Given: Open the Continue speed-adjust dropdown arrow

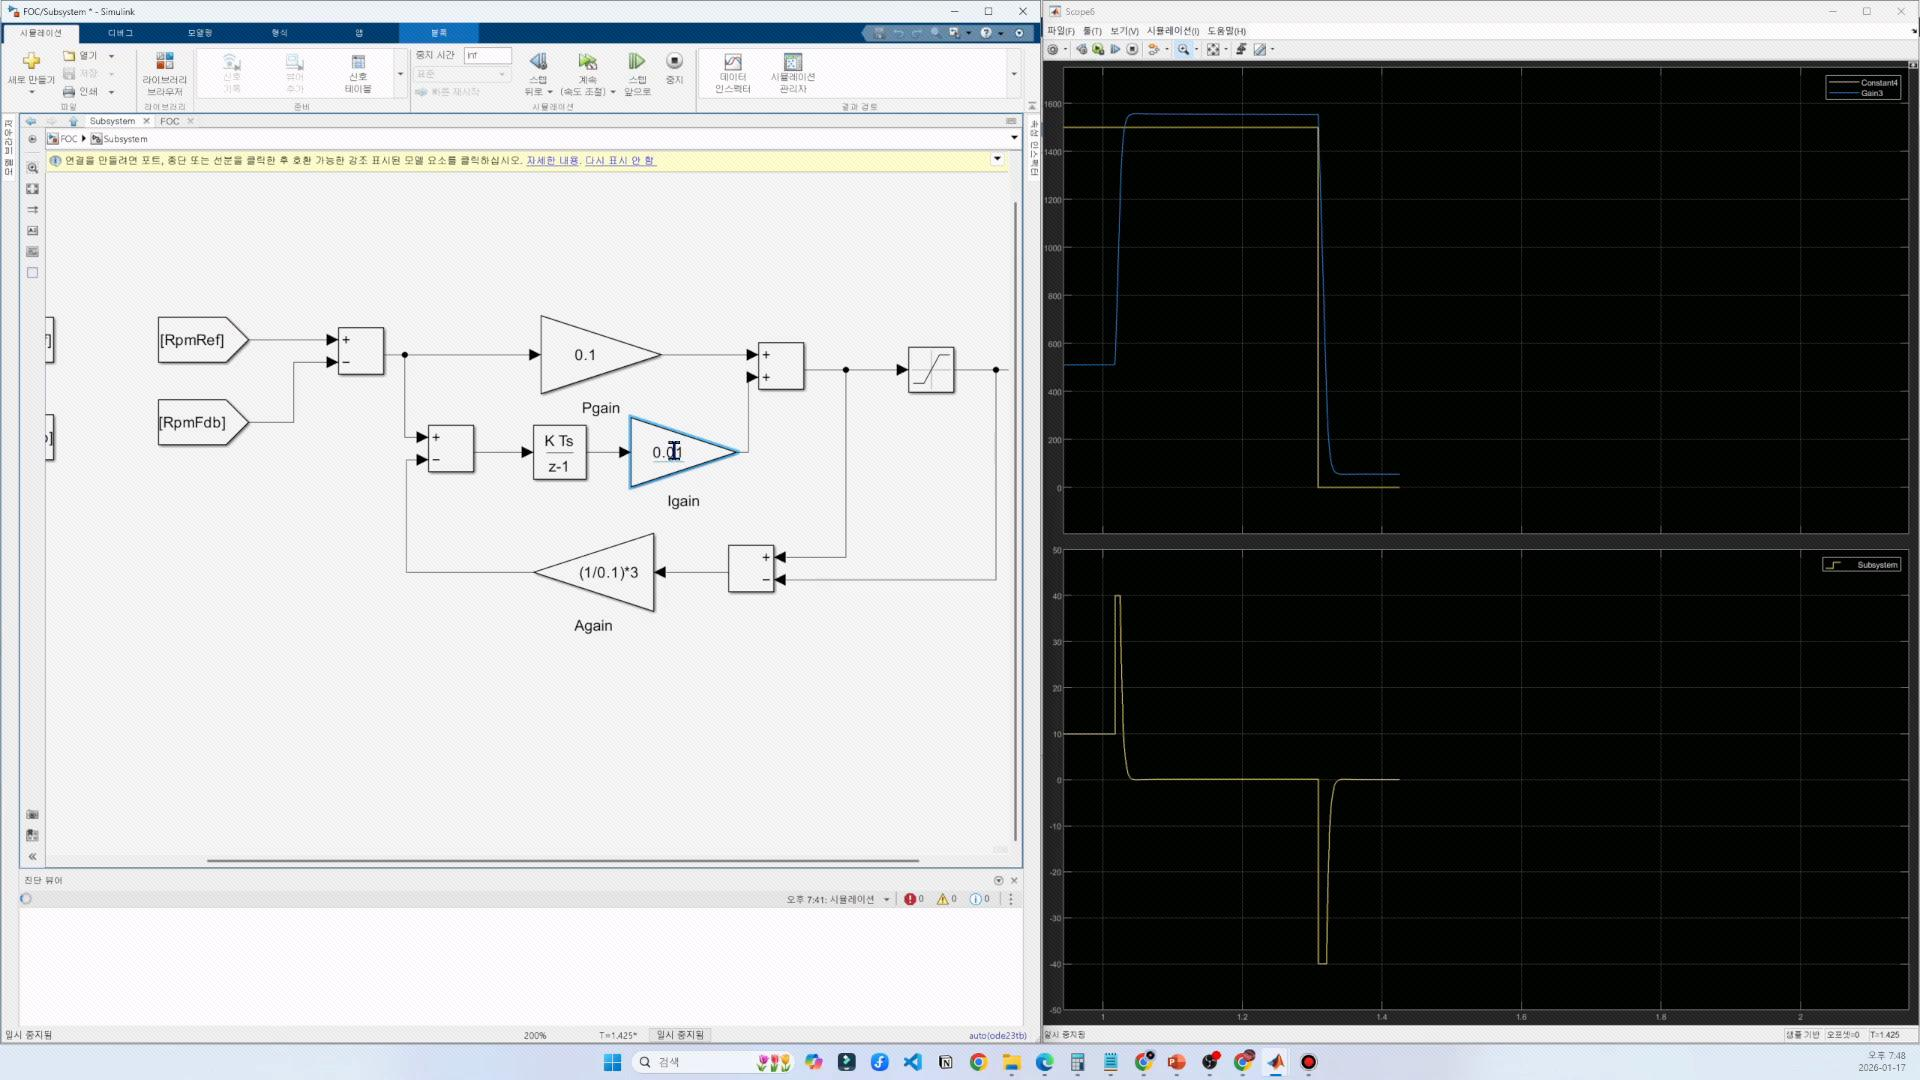Looking at the screenshot, I should pyautogui.click(x=613, y=92).
